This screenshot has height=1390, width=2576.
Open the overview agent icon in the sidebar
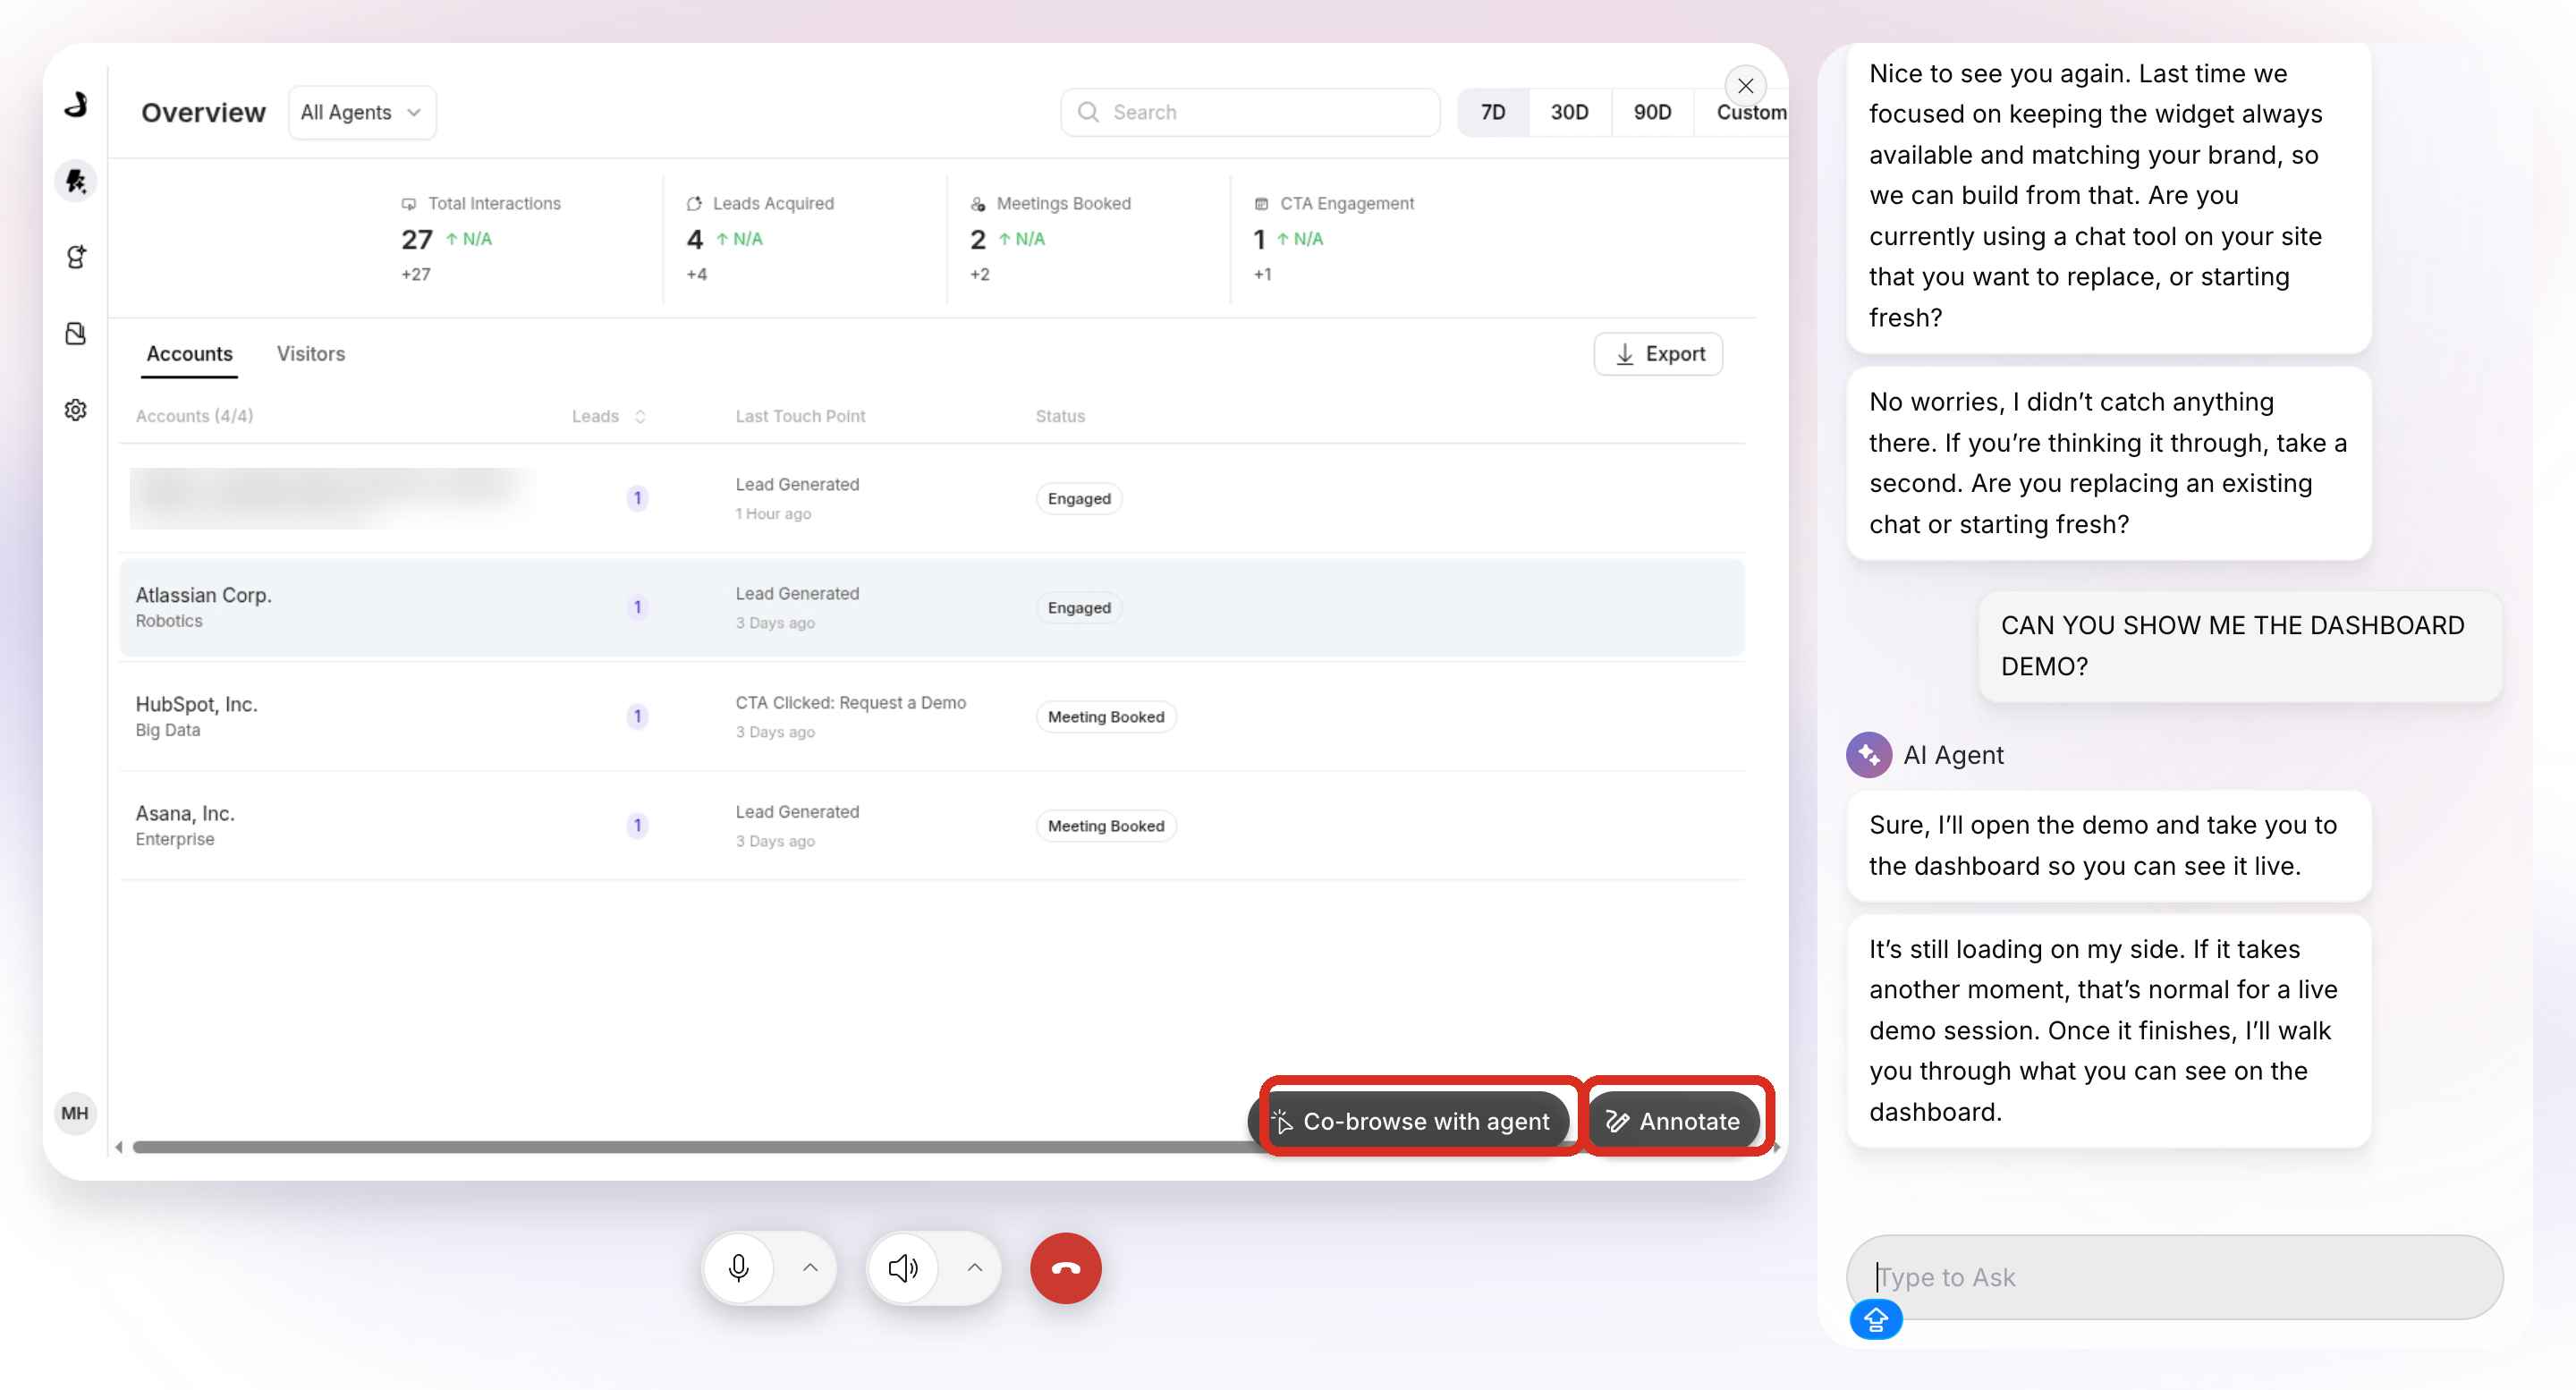(76, 181)
